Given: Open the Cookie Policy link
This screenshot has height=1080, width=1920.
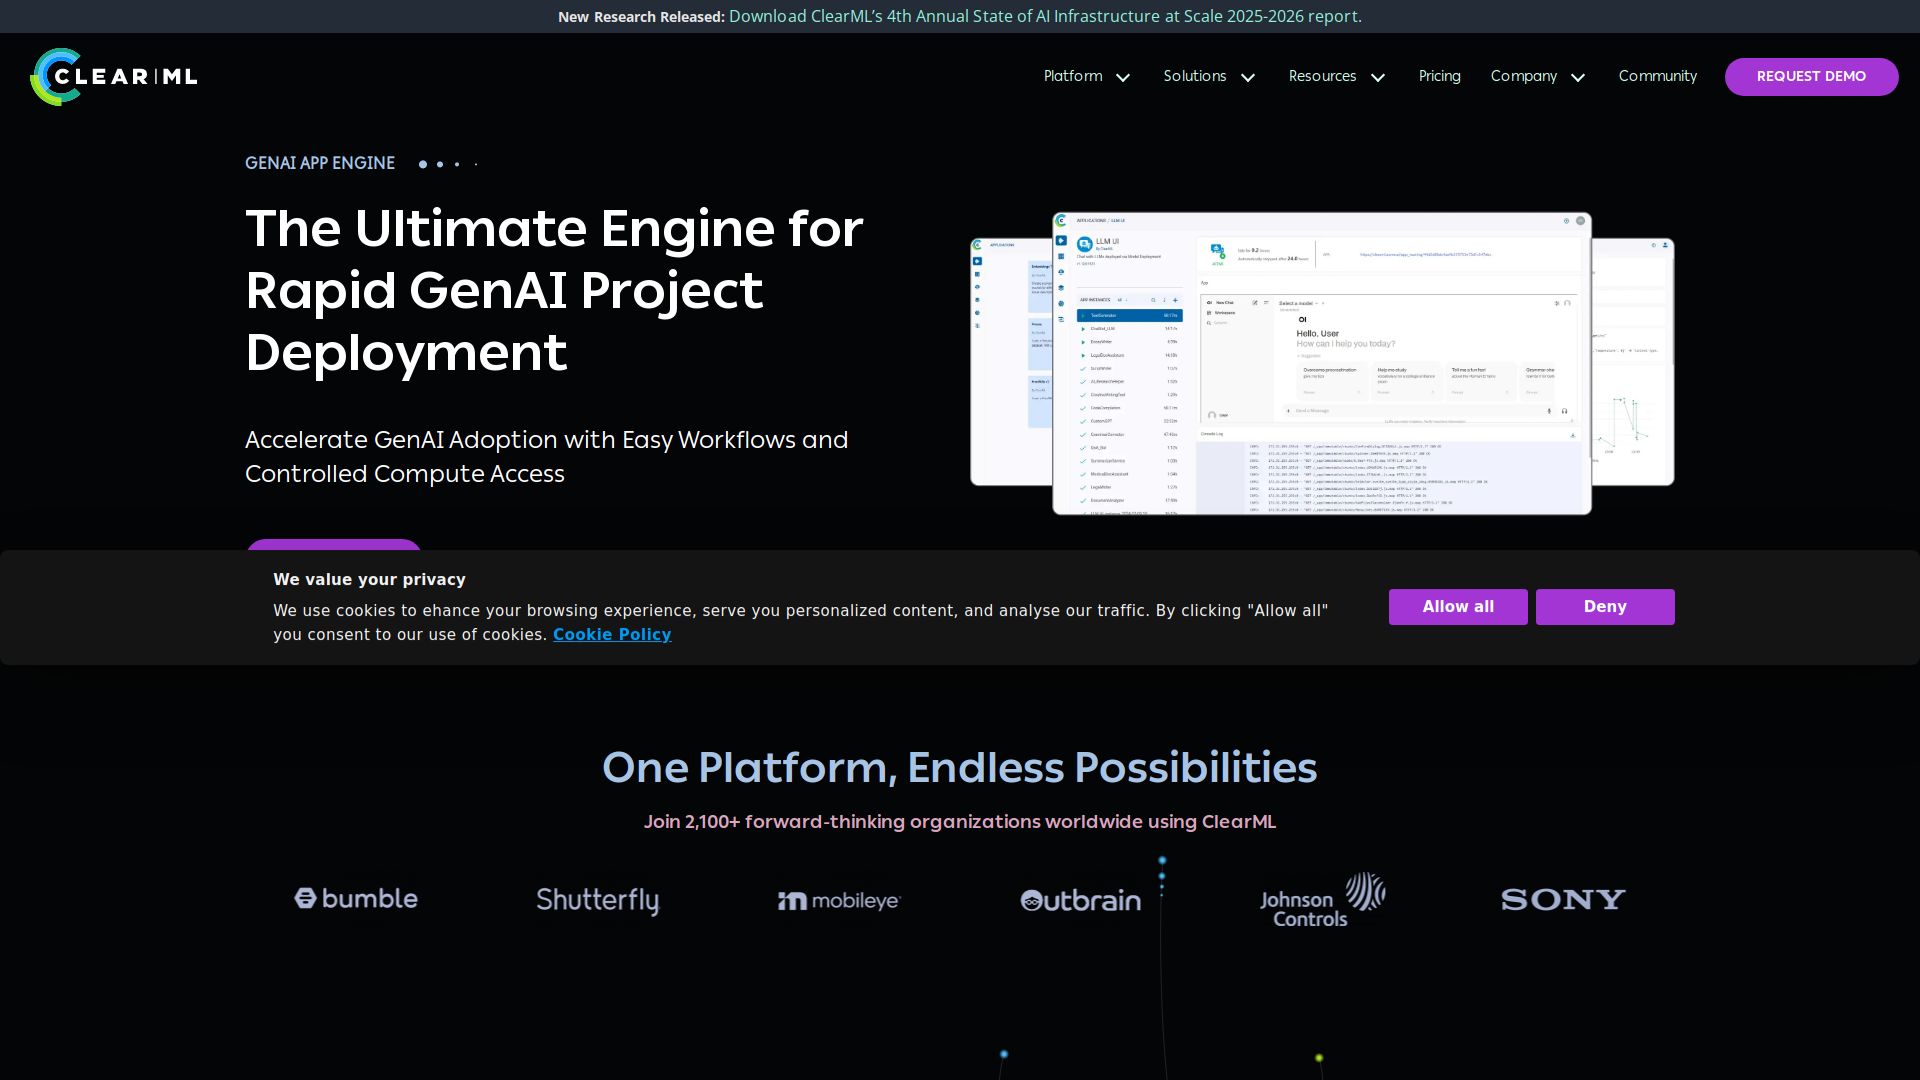Looking at the screenshot, I should (x=612, y=635).
